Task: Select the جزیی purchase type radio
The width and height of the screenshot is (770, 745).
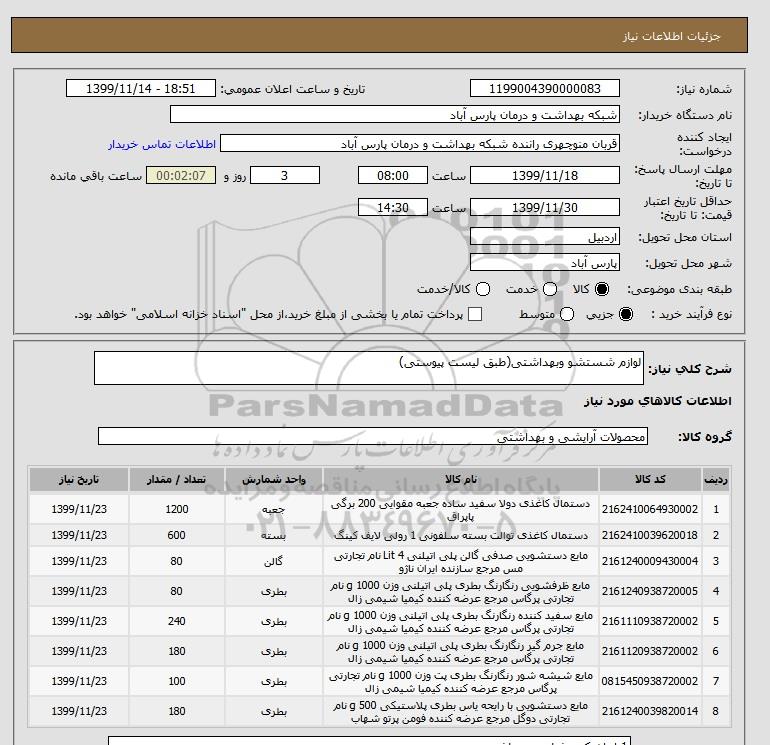Action: 626,314
